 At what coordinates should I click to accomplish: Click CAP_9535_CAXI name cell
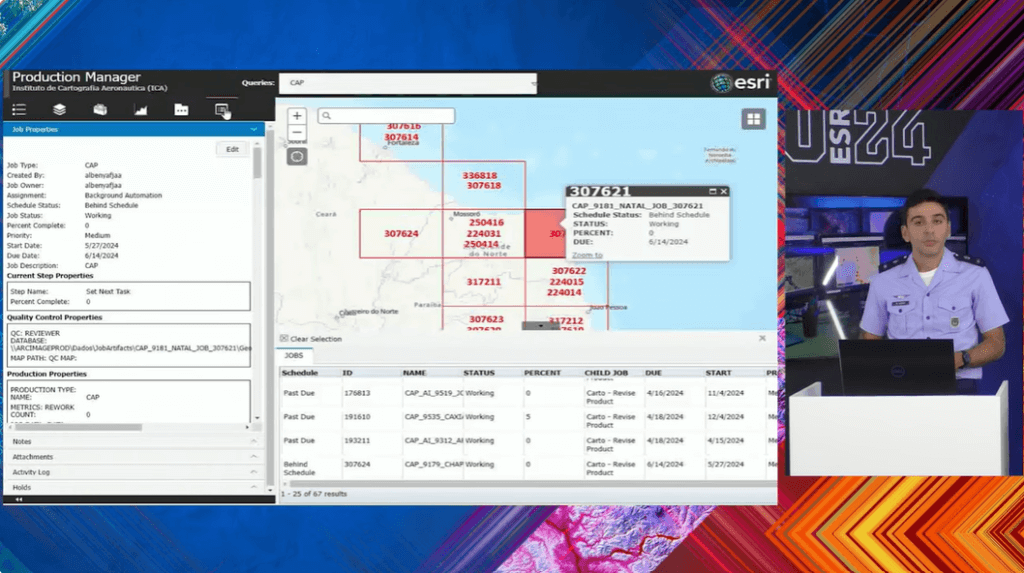click(434, 417)
